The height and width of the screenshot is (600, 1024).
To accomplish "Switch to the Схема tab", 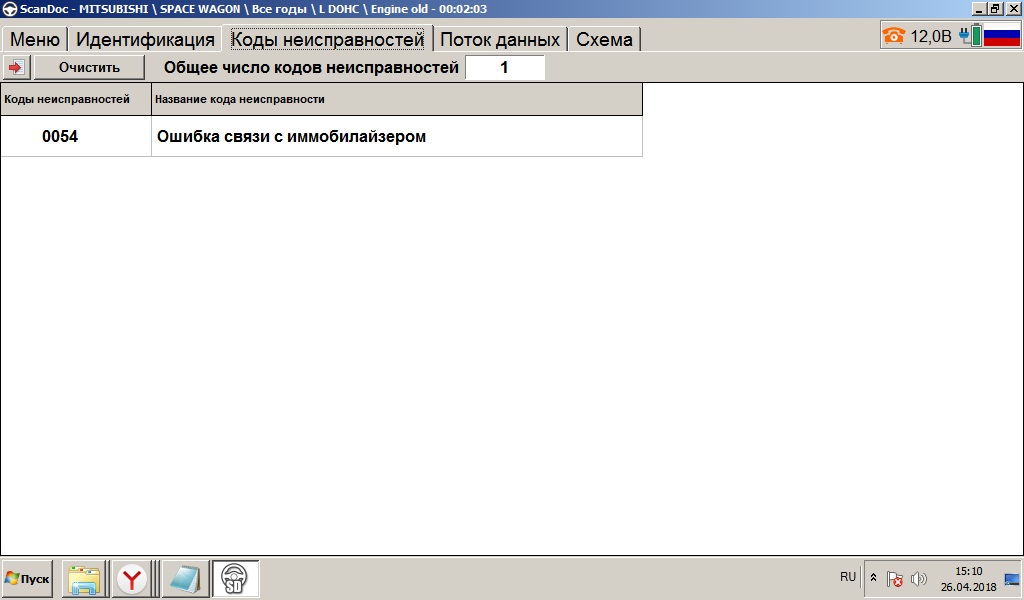I will [x=604, y=39].
